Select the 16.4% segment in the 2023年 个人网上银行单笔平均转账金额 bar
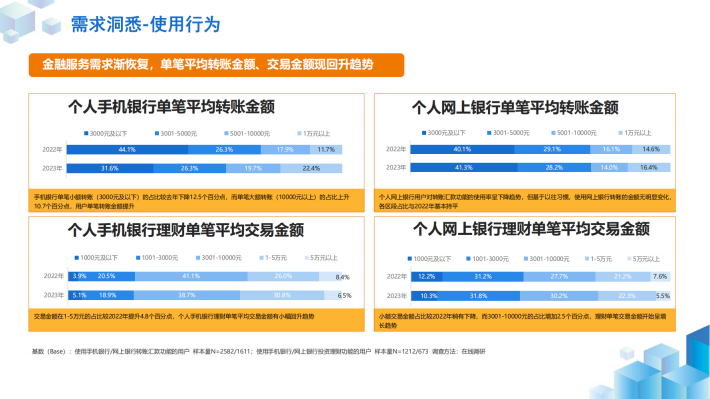Viewport: 710px width, 399px height. coord(649,168)
